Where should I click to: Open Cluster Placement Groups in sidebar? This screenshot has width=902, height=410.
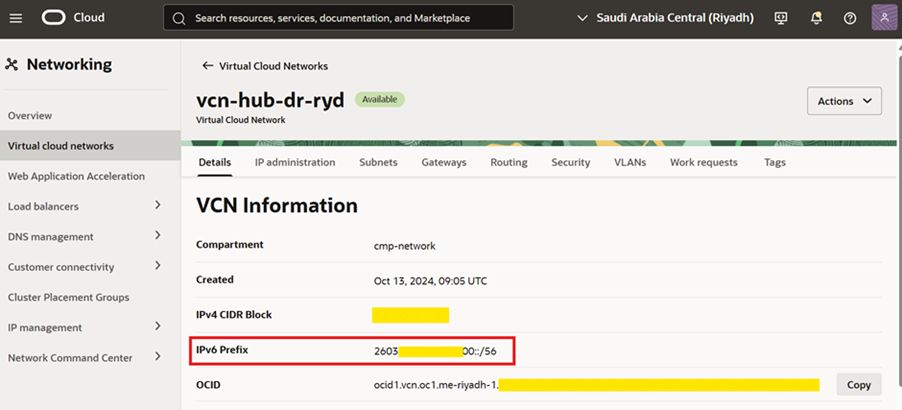(68, 297)
